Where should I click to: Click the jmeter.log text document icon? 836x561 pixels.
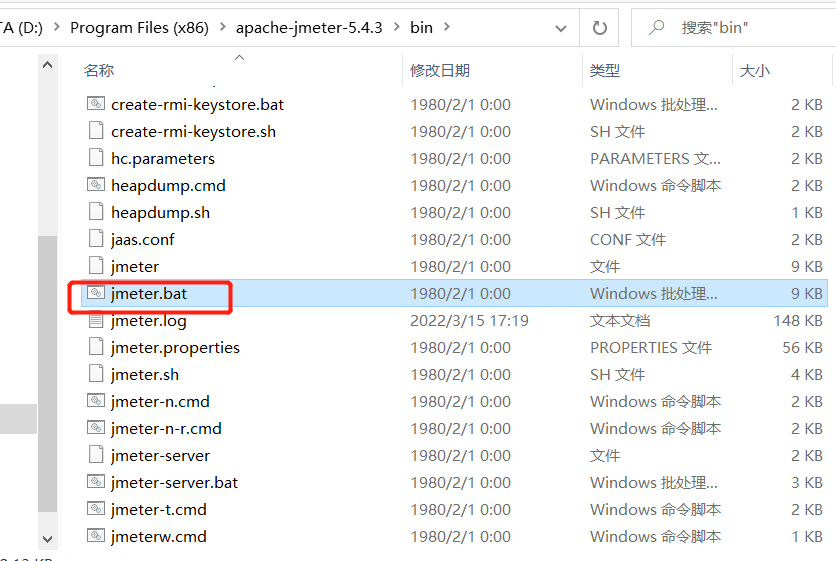click(x=96, y=320)
